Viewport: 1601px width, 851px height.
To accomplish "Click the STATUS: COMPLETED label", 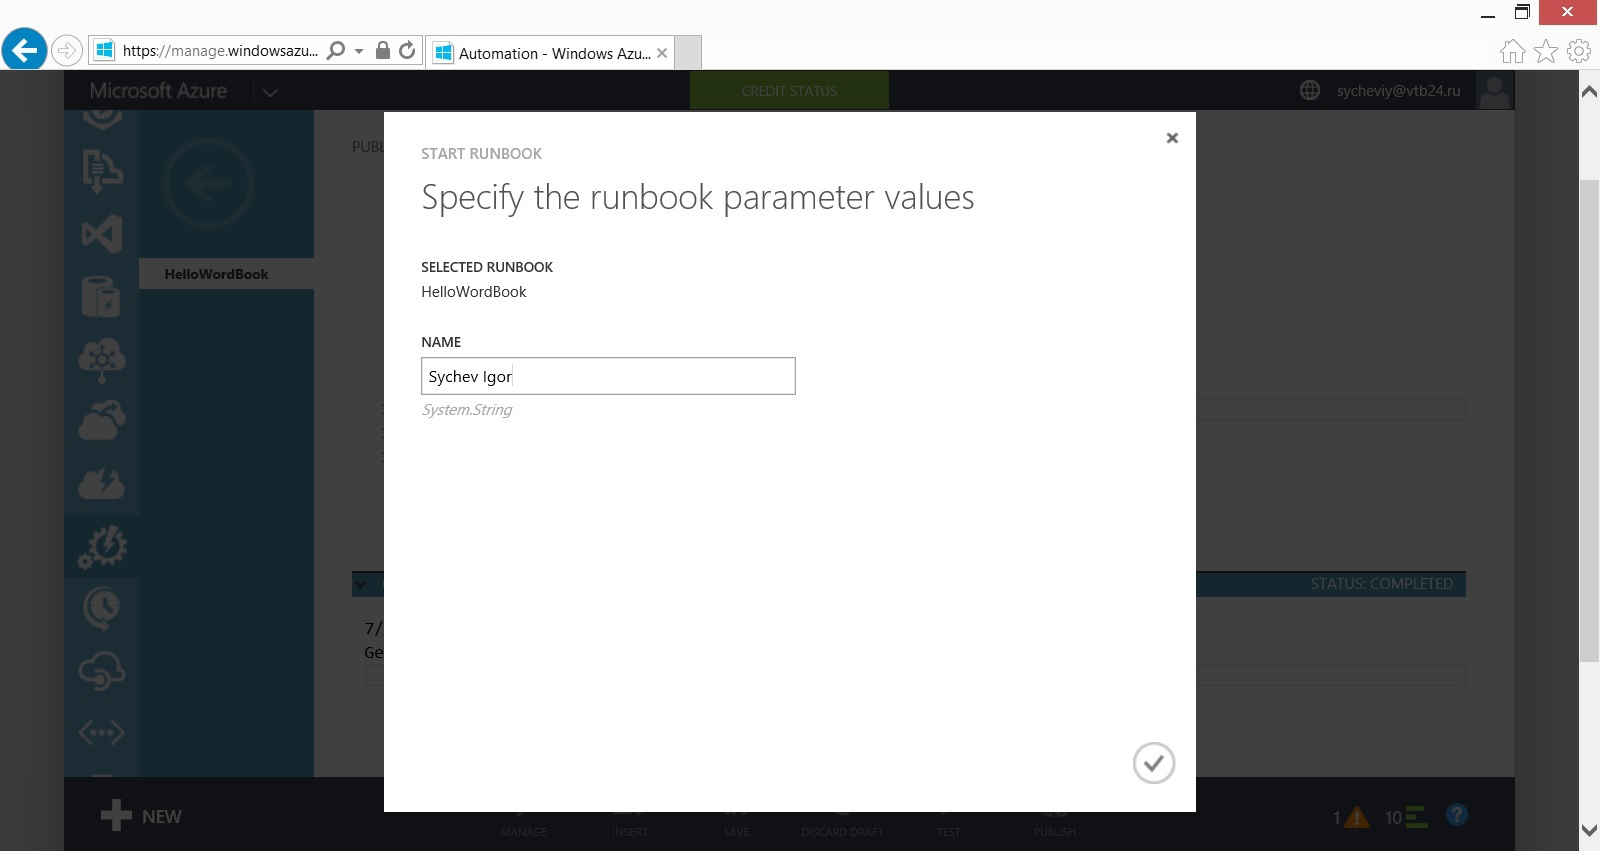I will click(x=1382, y=584).
